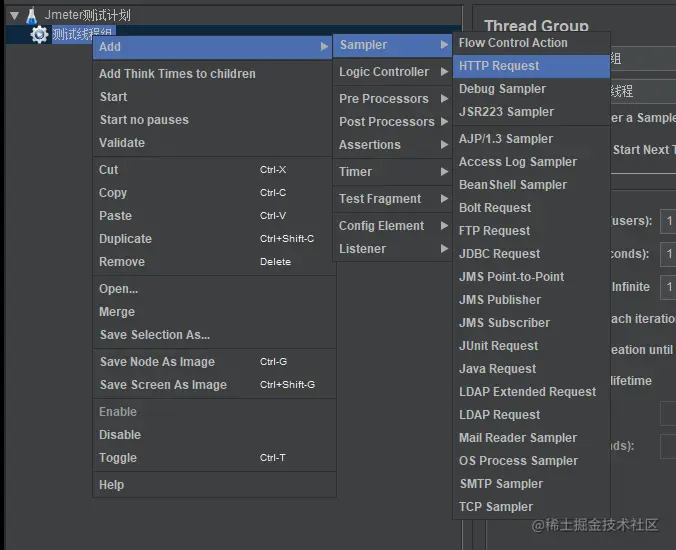Image resolution: width=676 pixels, height=550 pixels.
Task: Expand the Test Fragment submenu
Action: [393, 199]
